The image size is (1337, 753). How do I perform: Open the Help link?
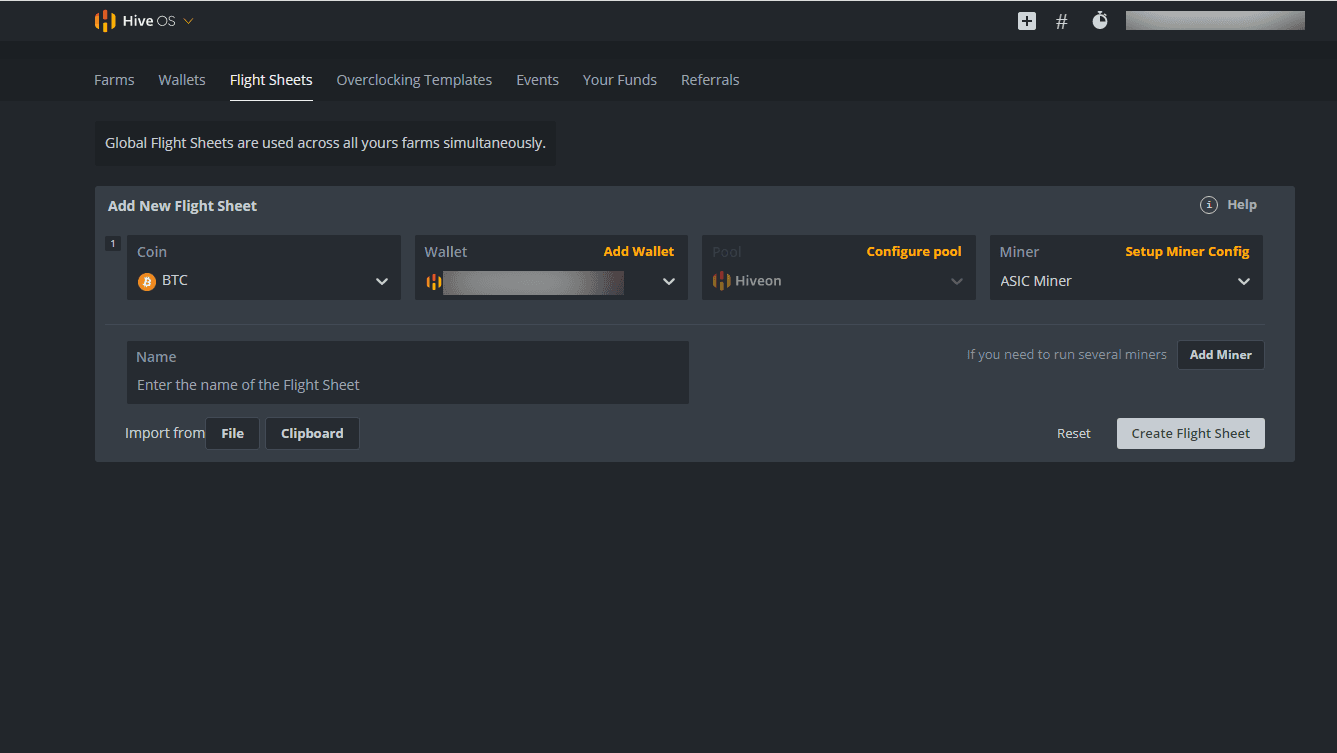[x=1242, y=205]
